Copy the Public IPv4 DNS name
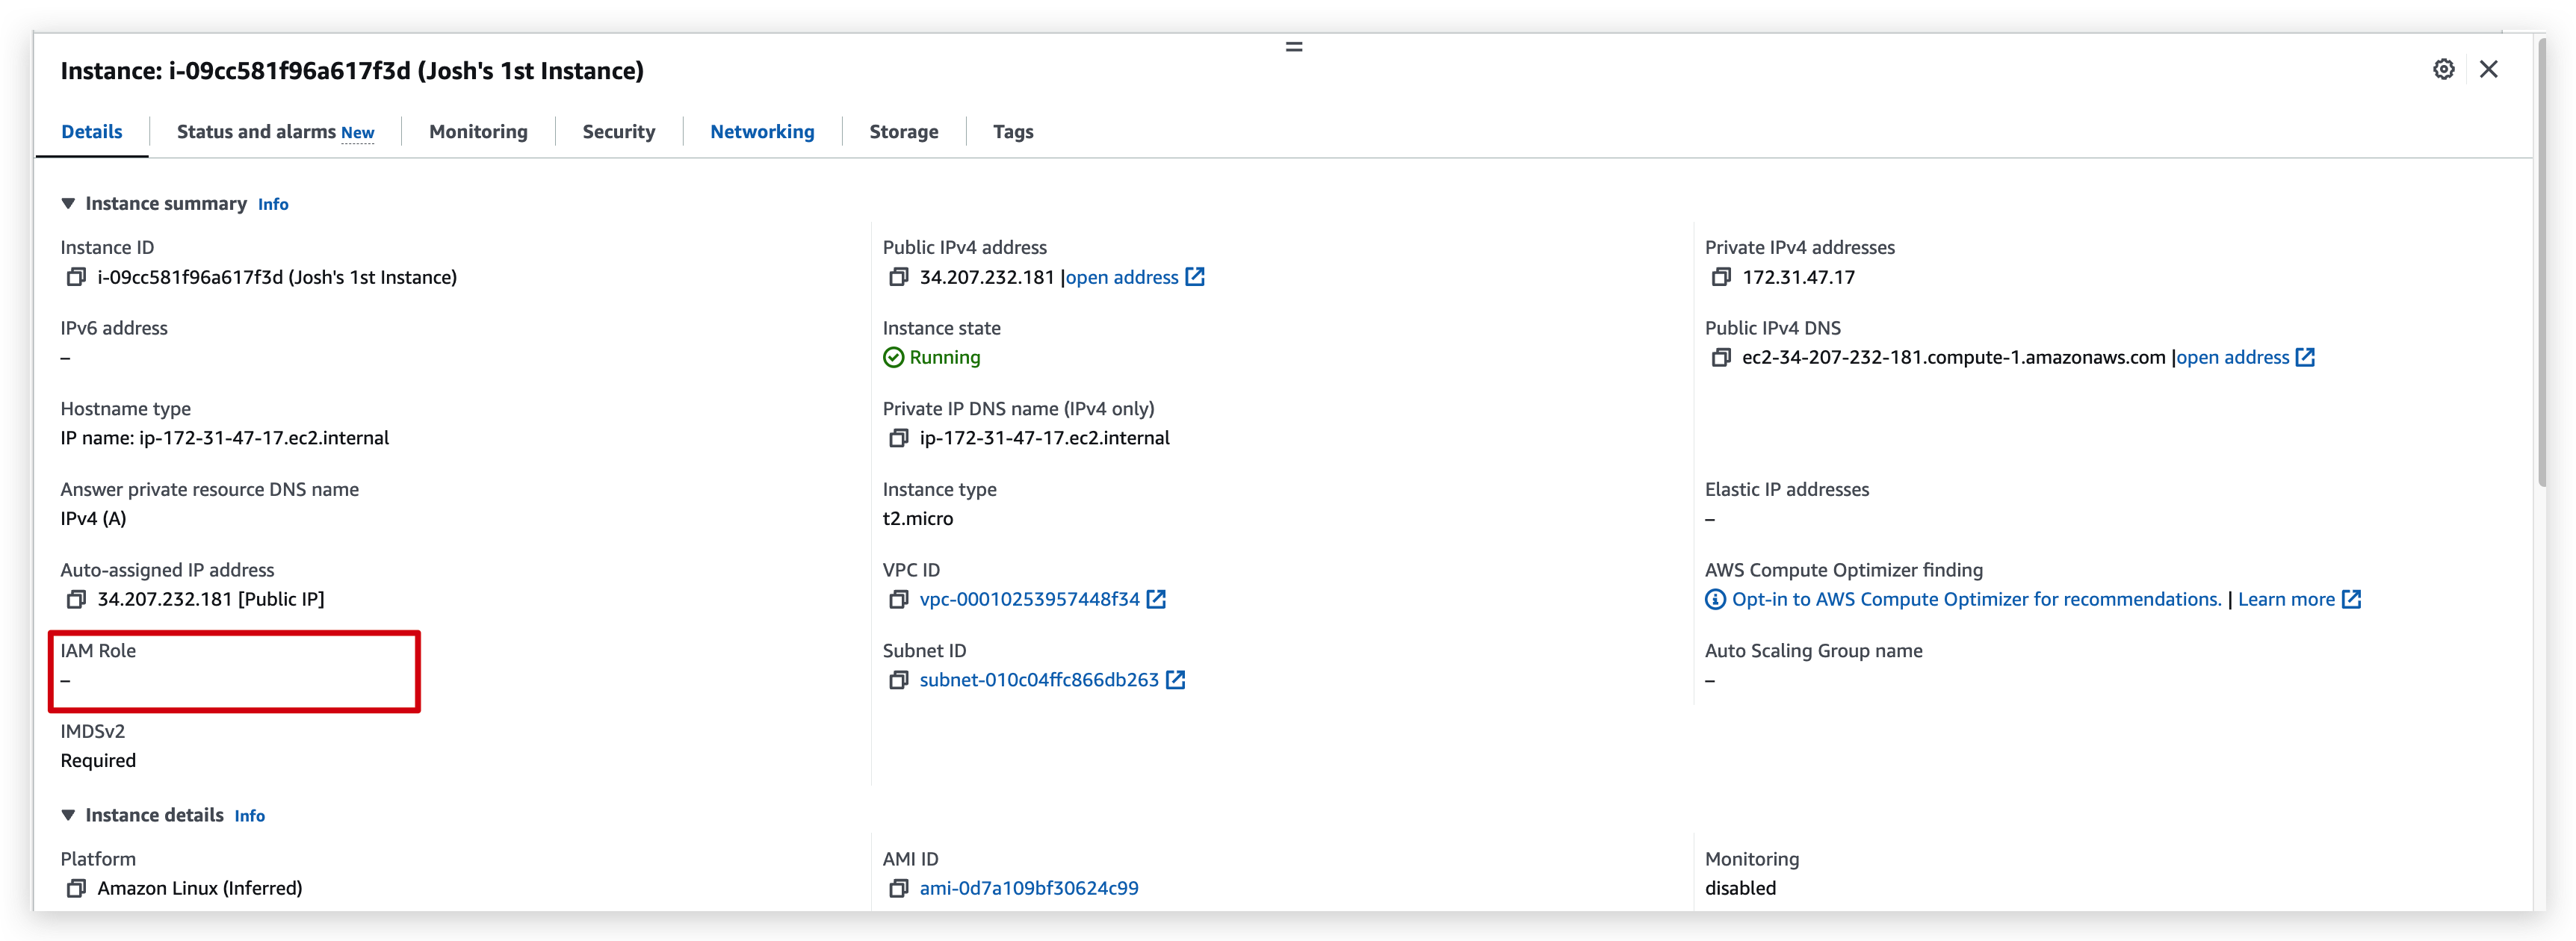This screenshot has width=2576, height=941. [1722, 357]
